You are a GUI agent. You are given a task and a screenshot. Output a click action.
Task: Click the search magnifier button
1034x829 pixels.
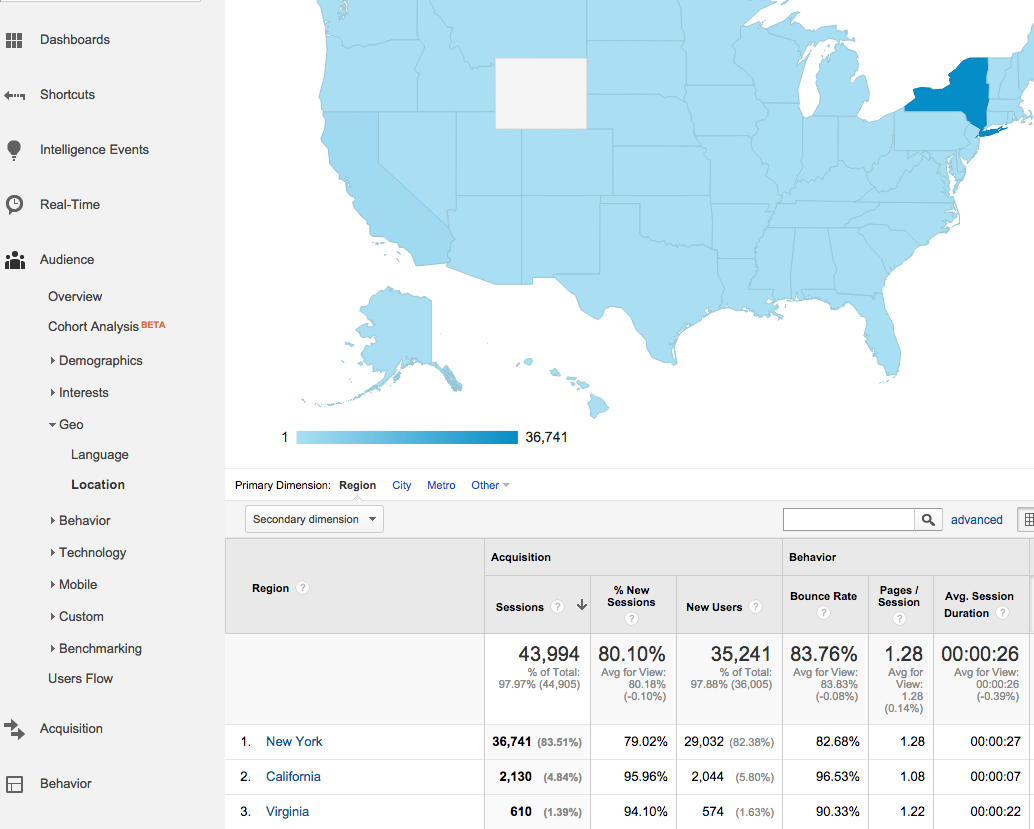click(929, 520)
